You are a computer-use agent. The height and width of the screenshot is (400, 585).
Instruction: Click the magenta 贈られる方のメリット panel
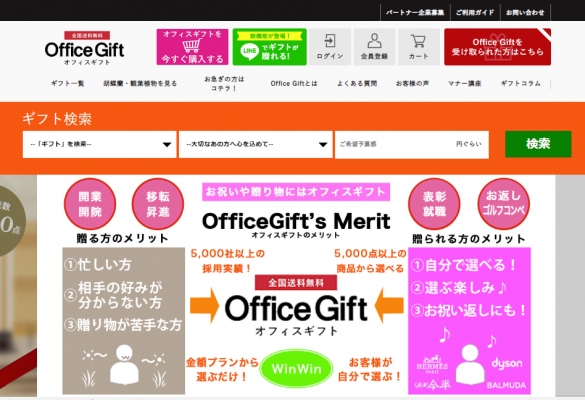469,321
